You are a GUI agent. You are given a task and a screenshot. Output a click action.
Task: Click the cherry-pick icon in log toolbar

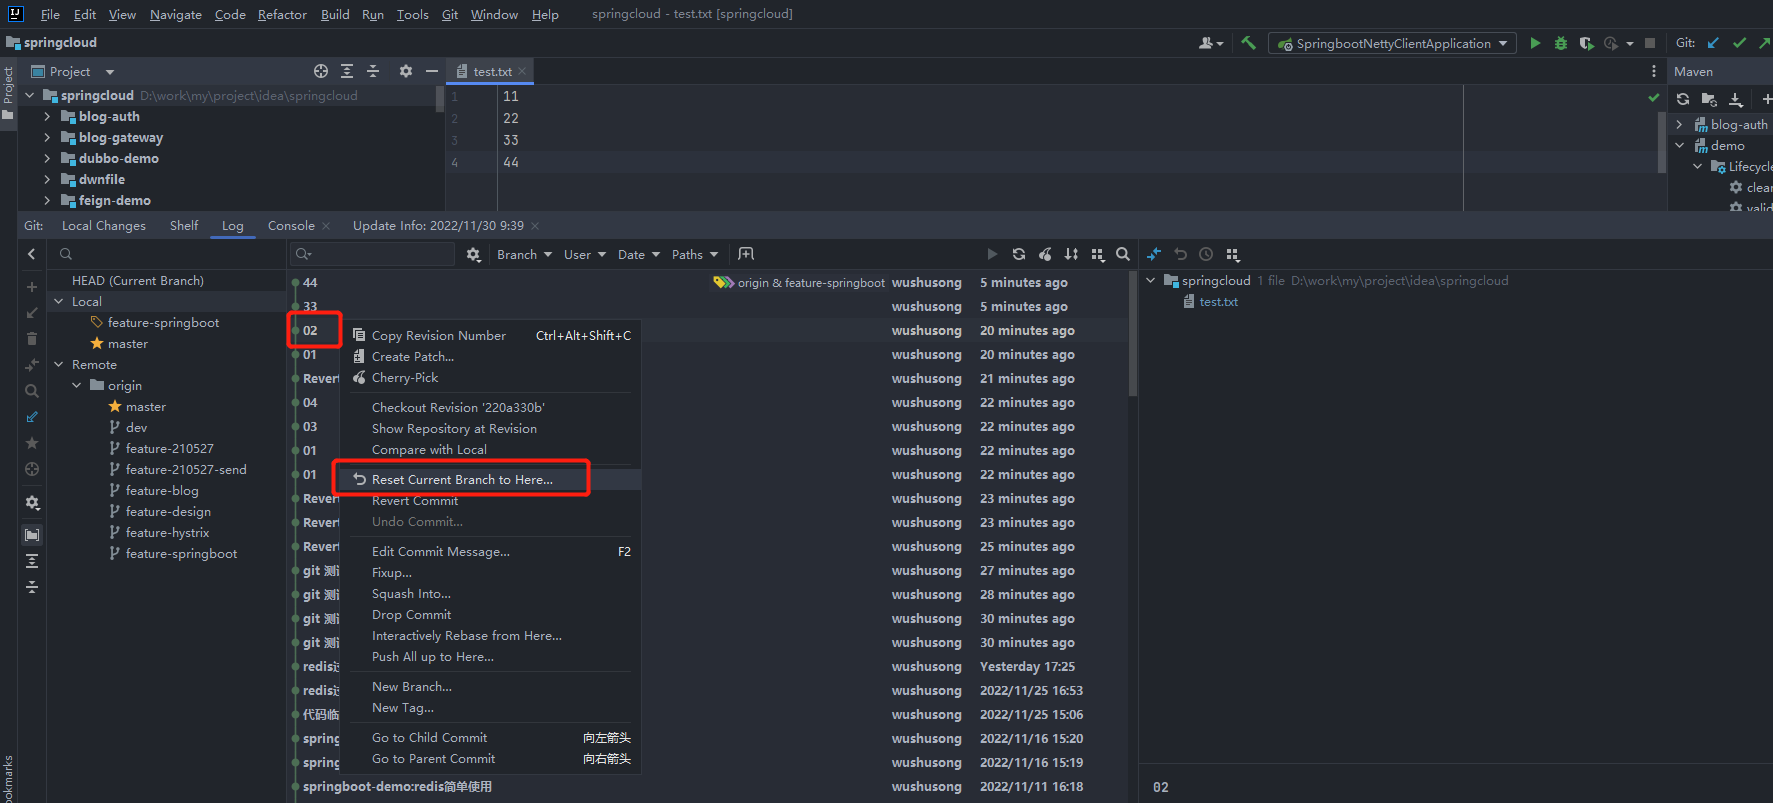coord(1045,254)
